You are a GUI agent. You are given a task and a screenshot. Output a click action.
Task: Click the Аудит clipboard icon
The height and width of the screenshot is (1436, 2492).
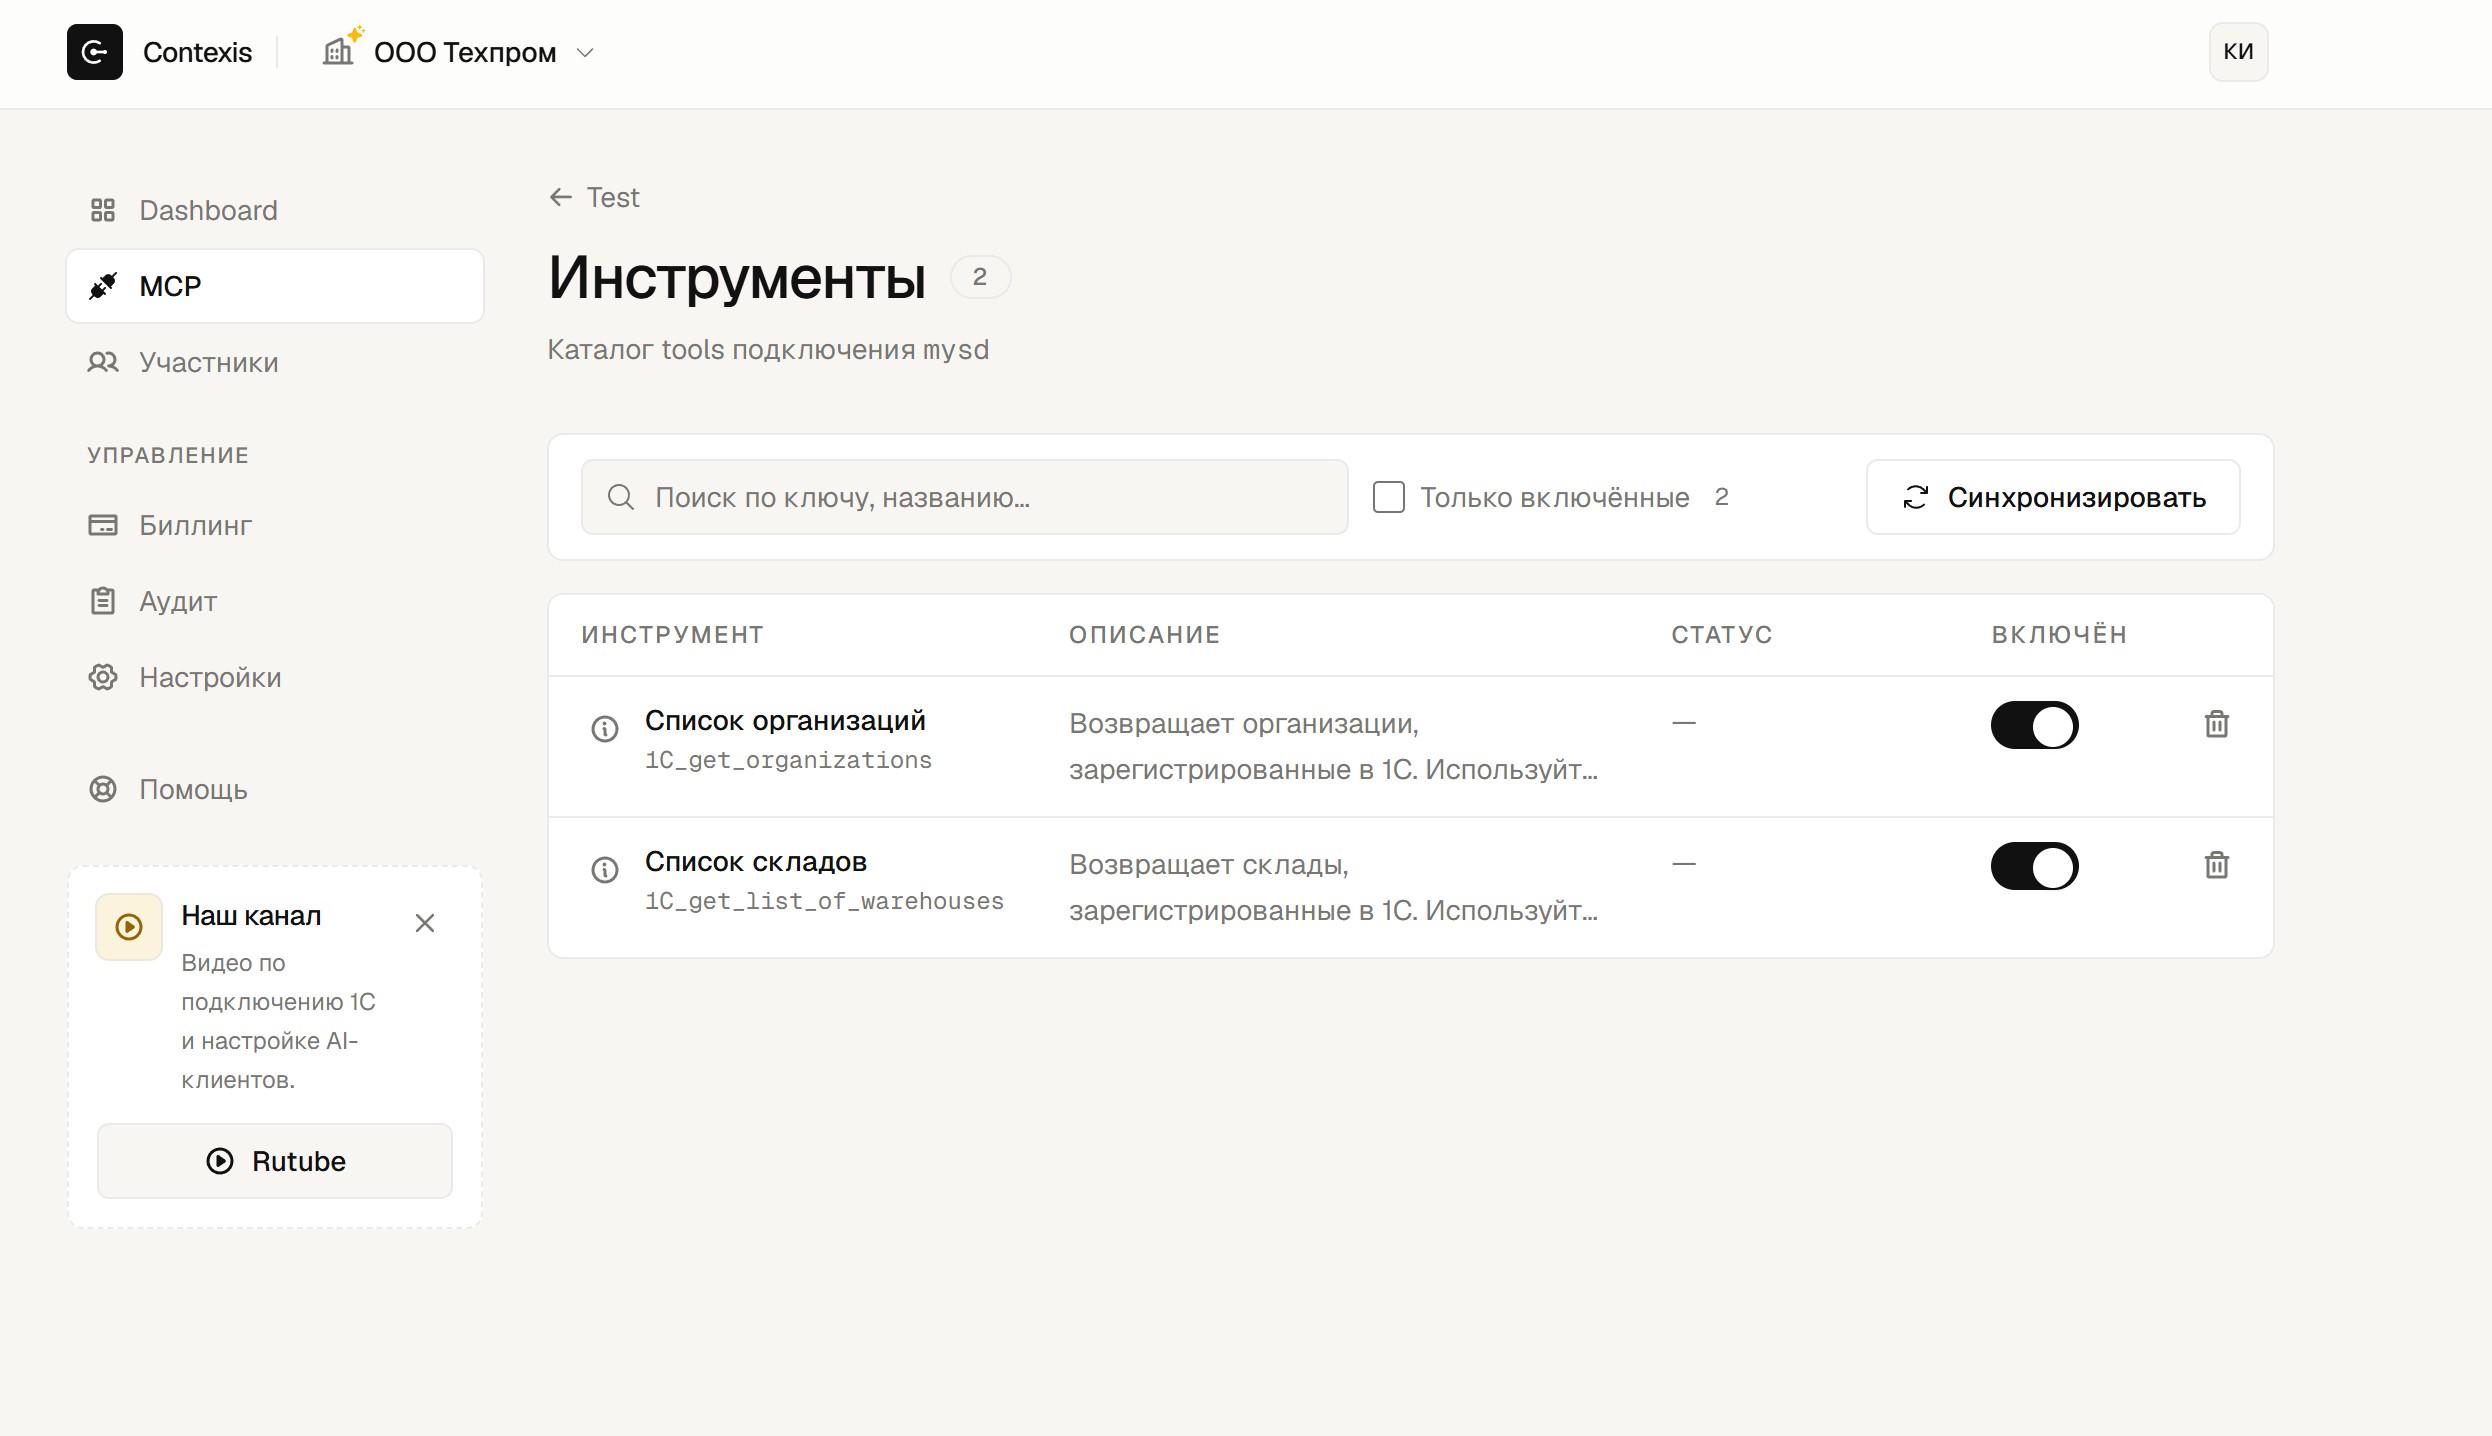pos(103,601)
